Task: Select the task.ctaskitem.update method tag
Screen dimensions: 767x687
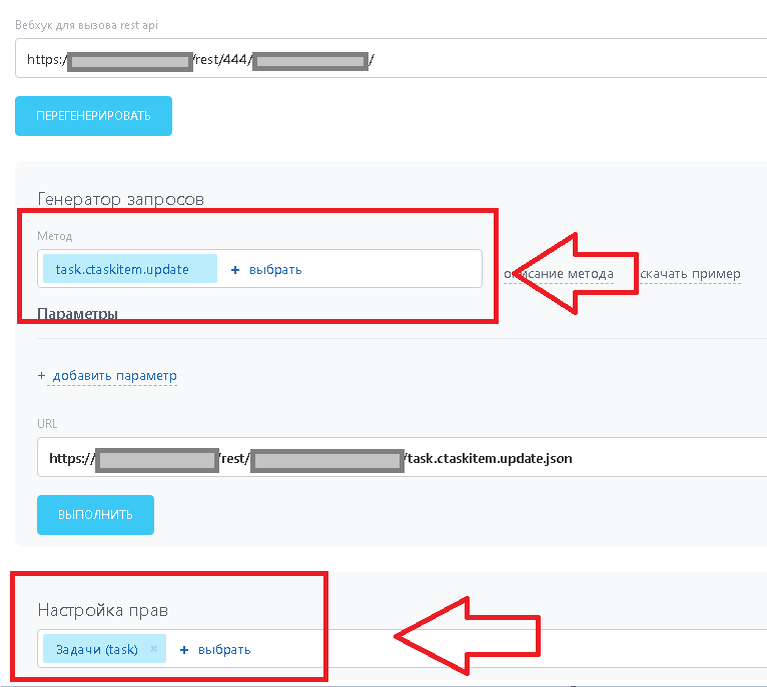Action: click(130, 269)
